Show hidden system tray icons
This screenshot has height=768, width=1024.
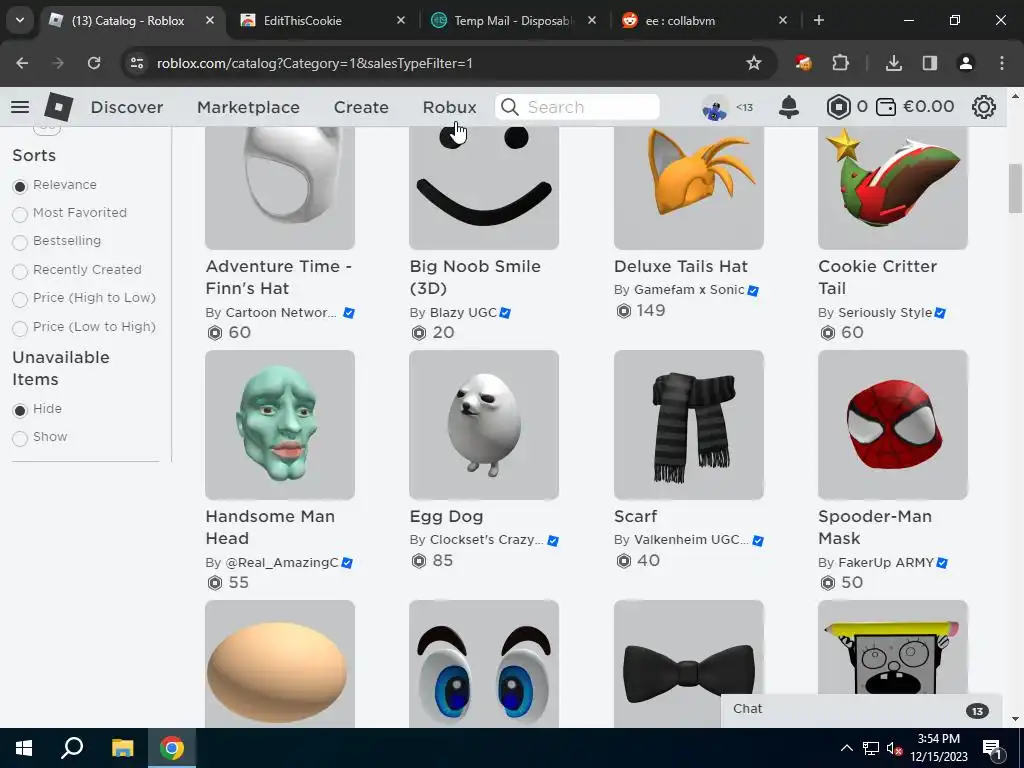846,748
